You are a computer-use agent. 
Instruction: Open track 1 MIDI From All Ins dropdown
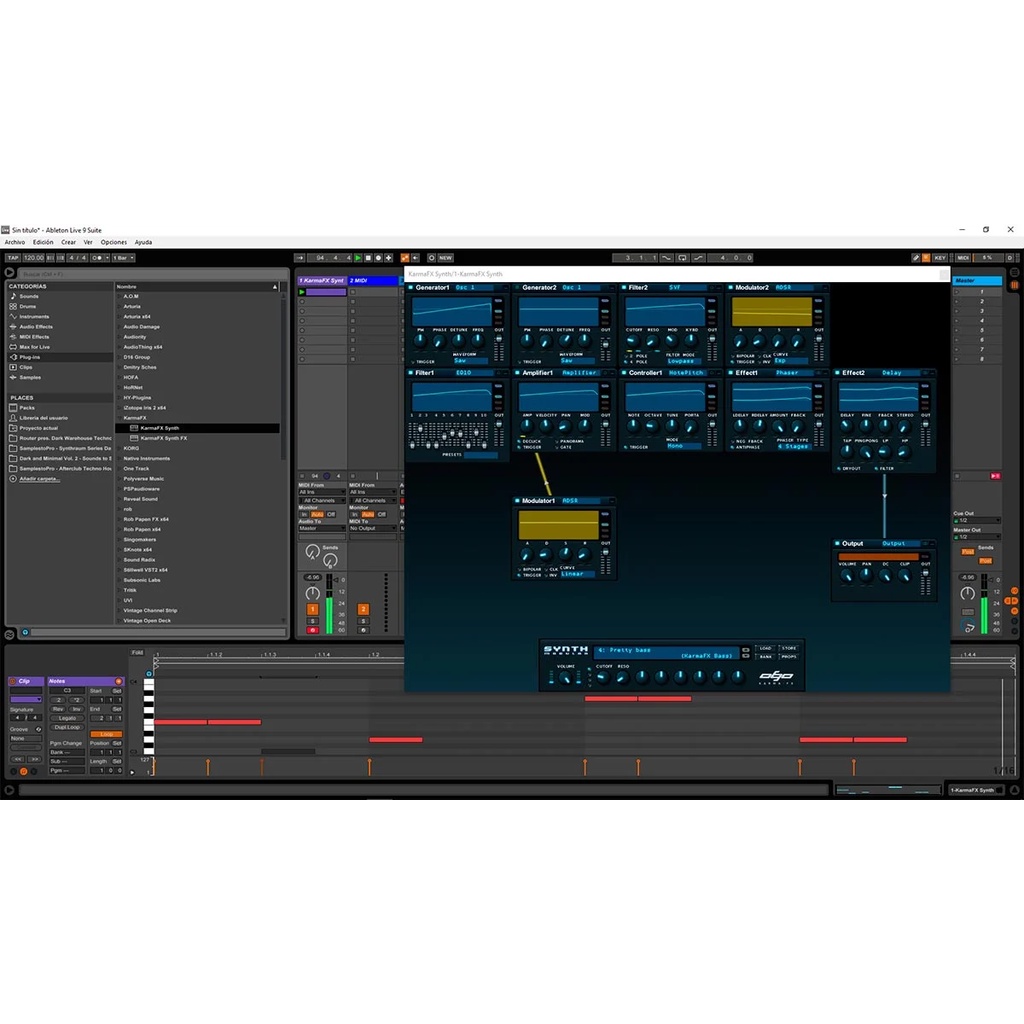pos(322,492)
